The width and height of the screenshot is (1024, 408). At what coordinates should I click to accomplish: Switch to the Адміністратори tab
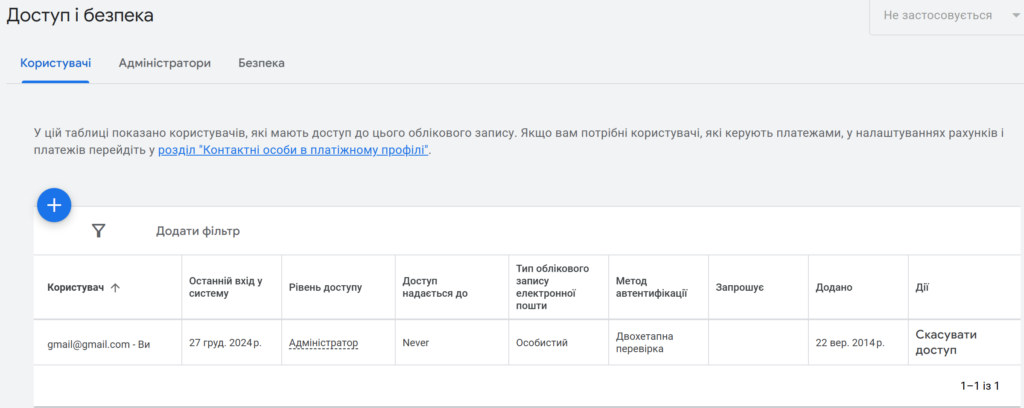click(165, 63)
